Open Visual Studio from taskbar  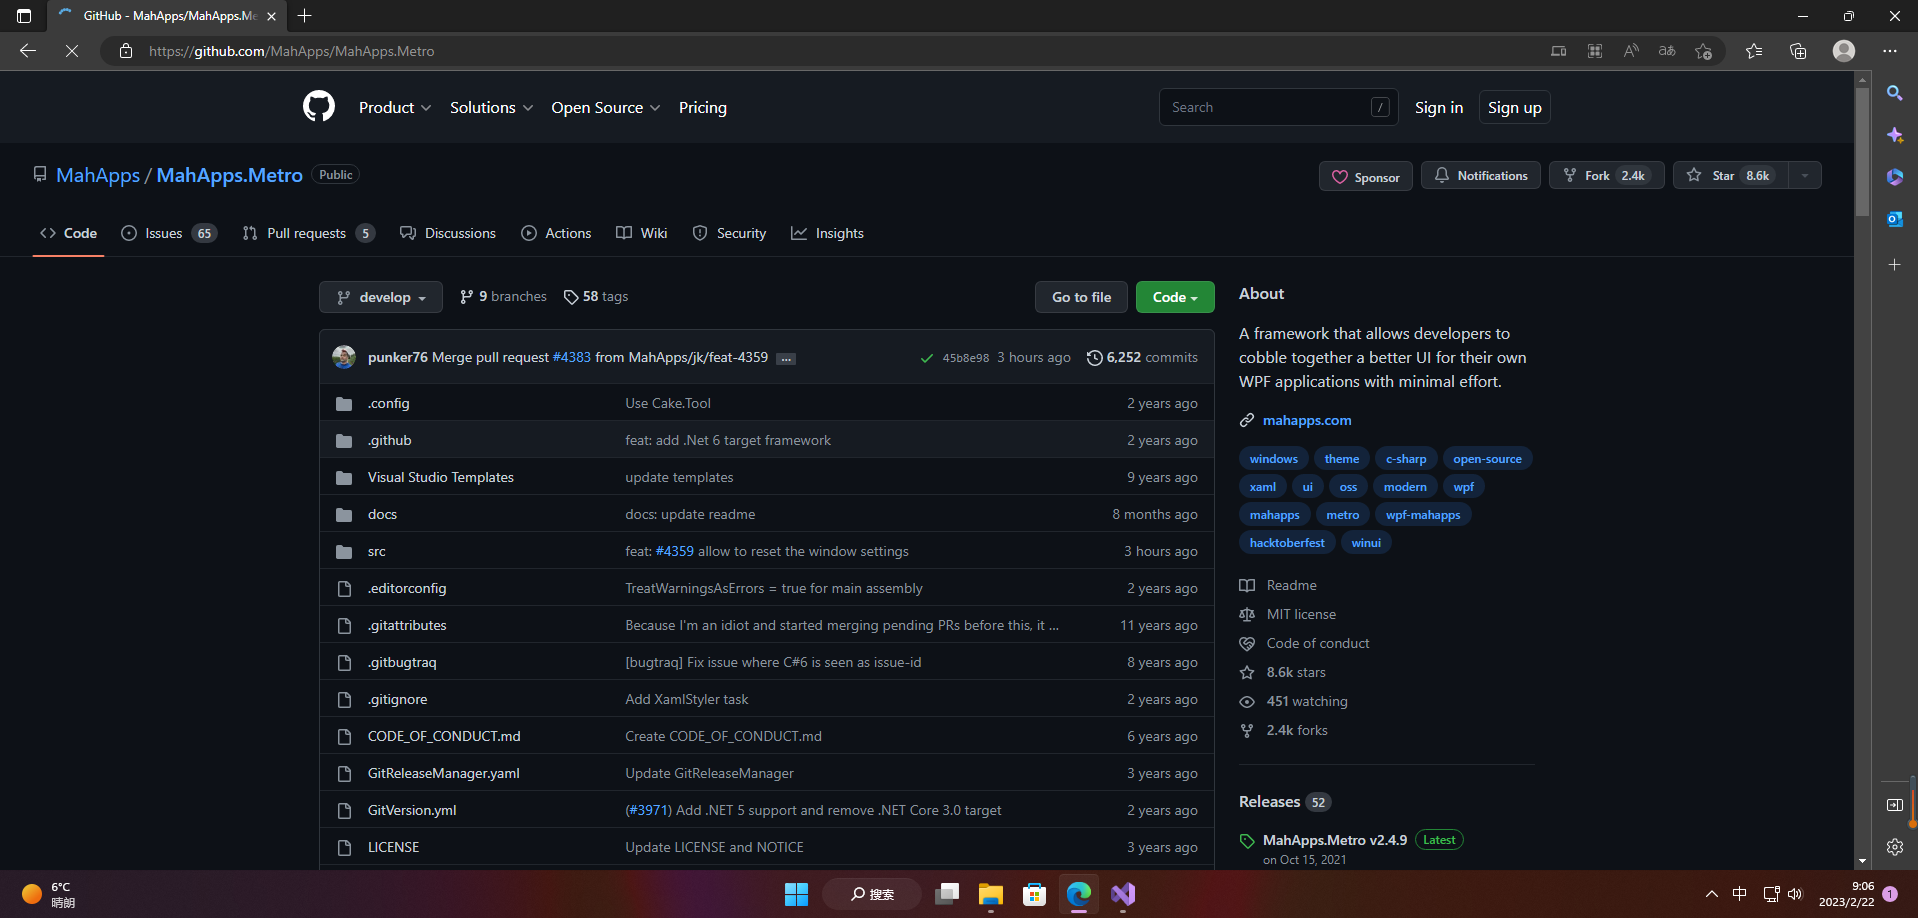point(1122,894)
